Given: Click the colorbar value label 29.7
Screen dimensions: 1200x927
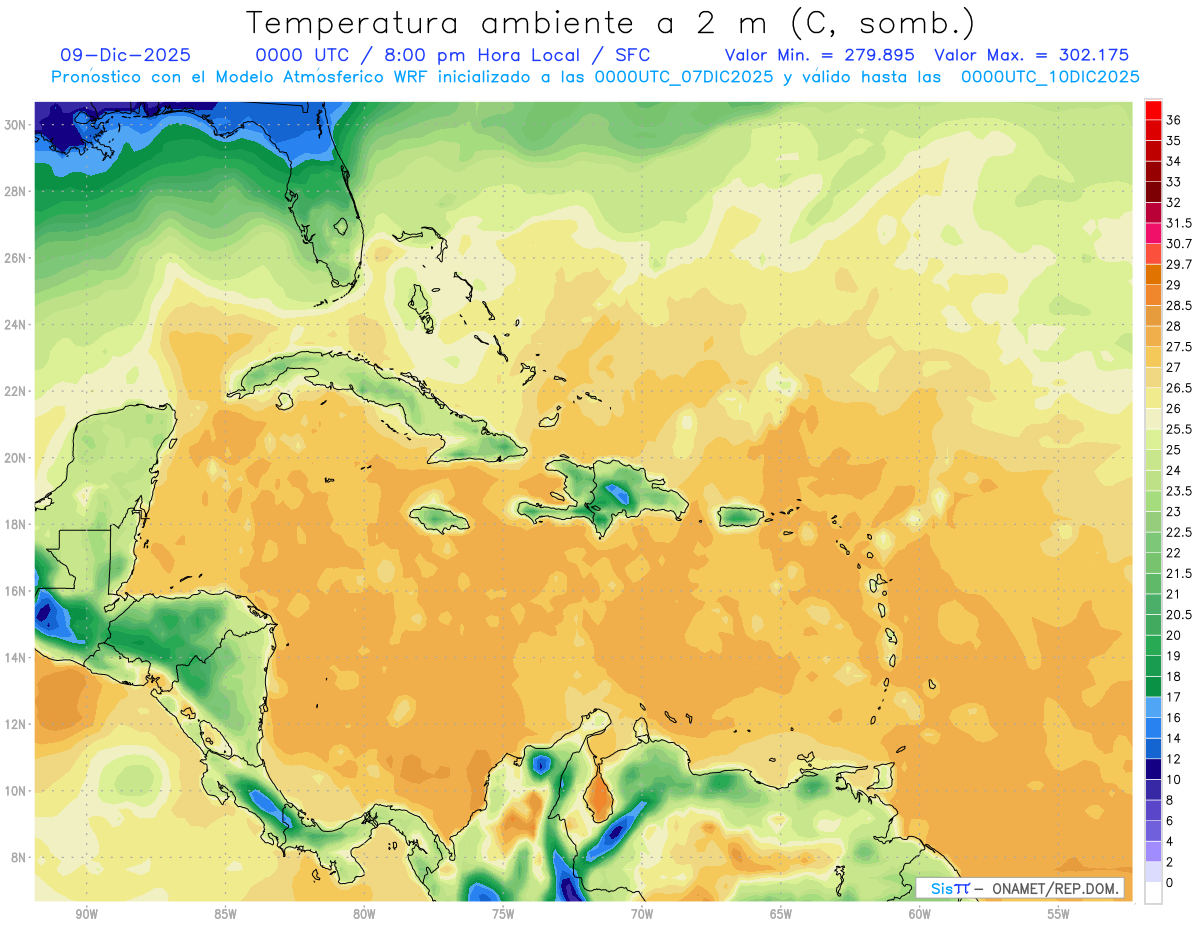Looking at the screenshot, I should click(1179, 264).
